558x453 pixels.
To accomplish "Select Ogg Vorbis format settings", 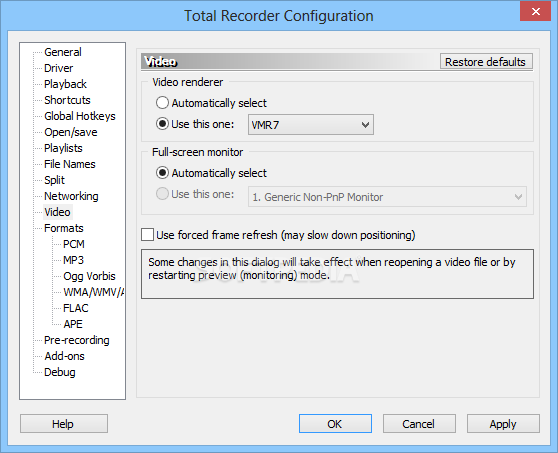I will [x=89, y=276].
